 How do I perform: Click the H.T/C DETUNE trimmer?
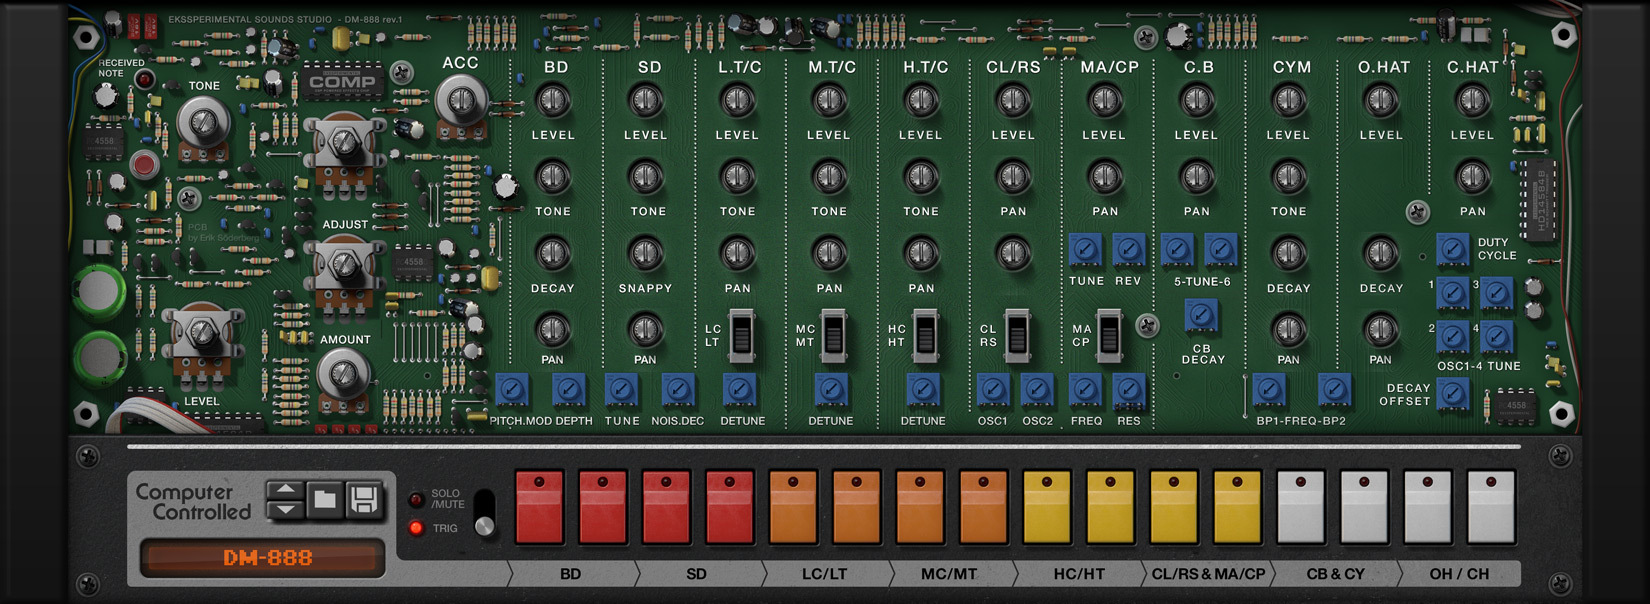(924, 390)
